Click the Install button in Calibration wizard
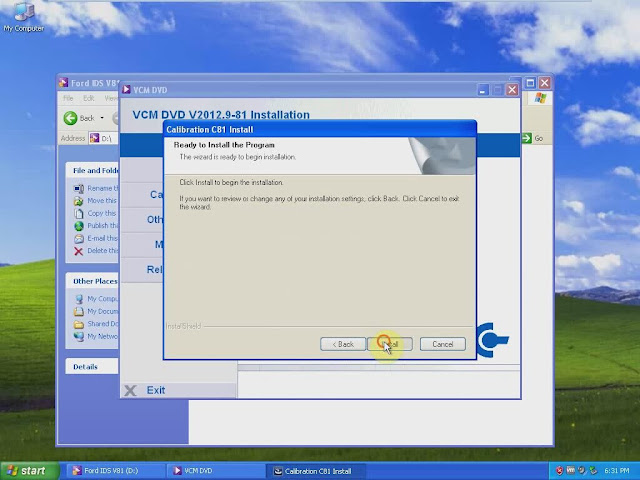Viewport: 640px width, 480px height. click(x=390, y=344)
